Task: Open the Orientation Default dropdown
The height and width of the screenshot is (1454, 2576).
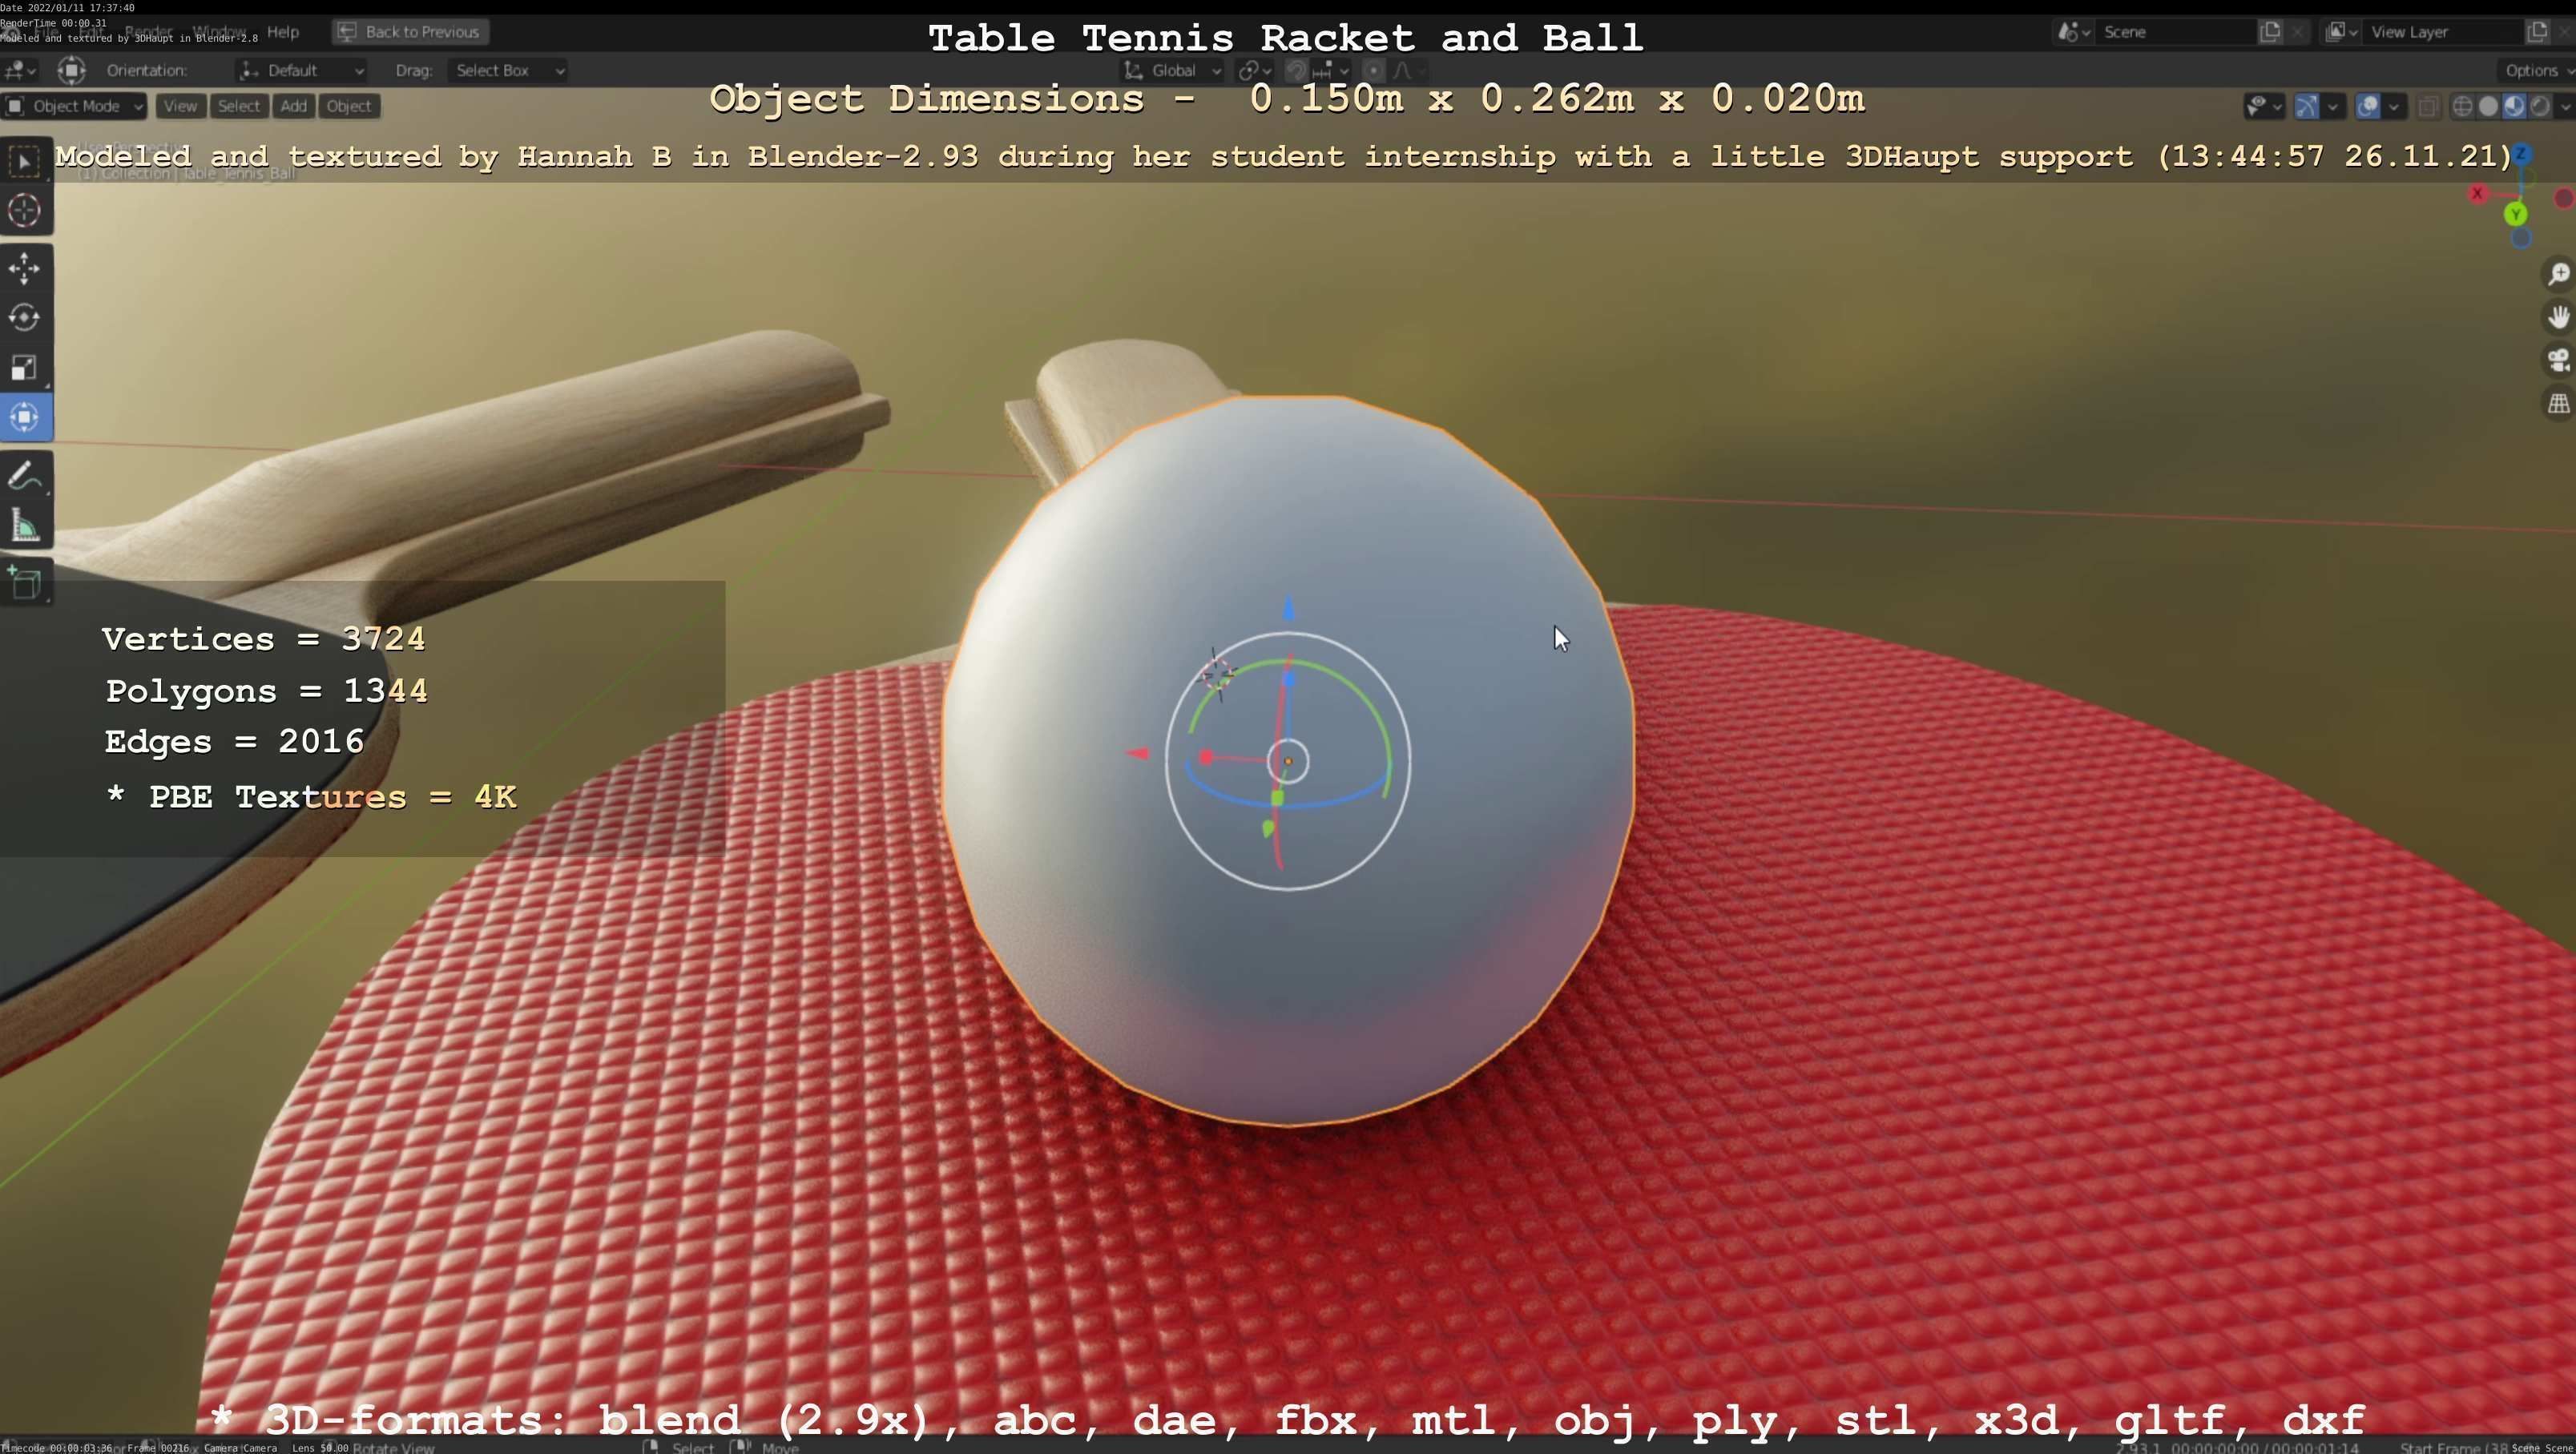Action: [x=302, y=71]
